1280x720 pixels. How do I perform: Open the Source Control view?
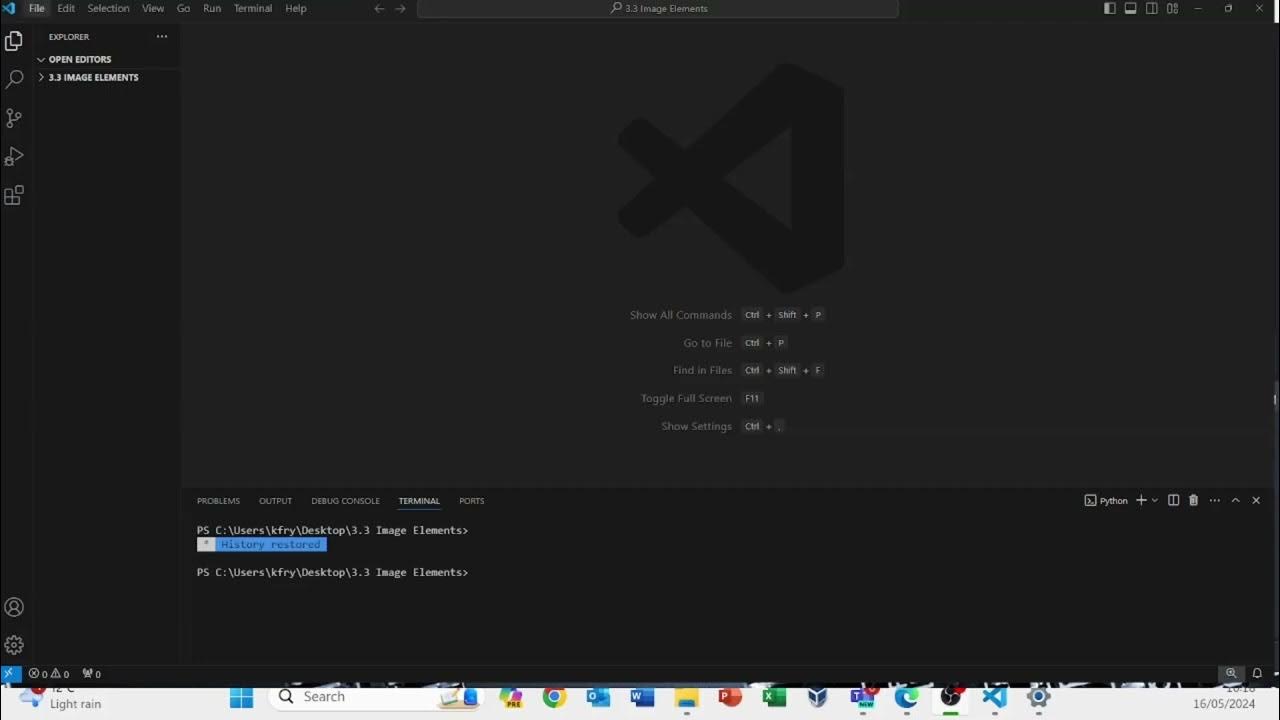click(x=14, y=118)
